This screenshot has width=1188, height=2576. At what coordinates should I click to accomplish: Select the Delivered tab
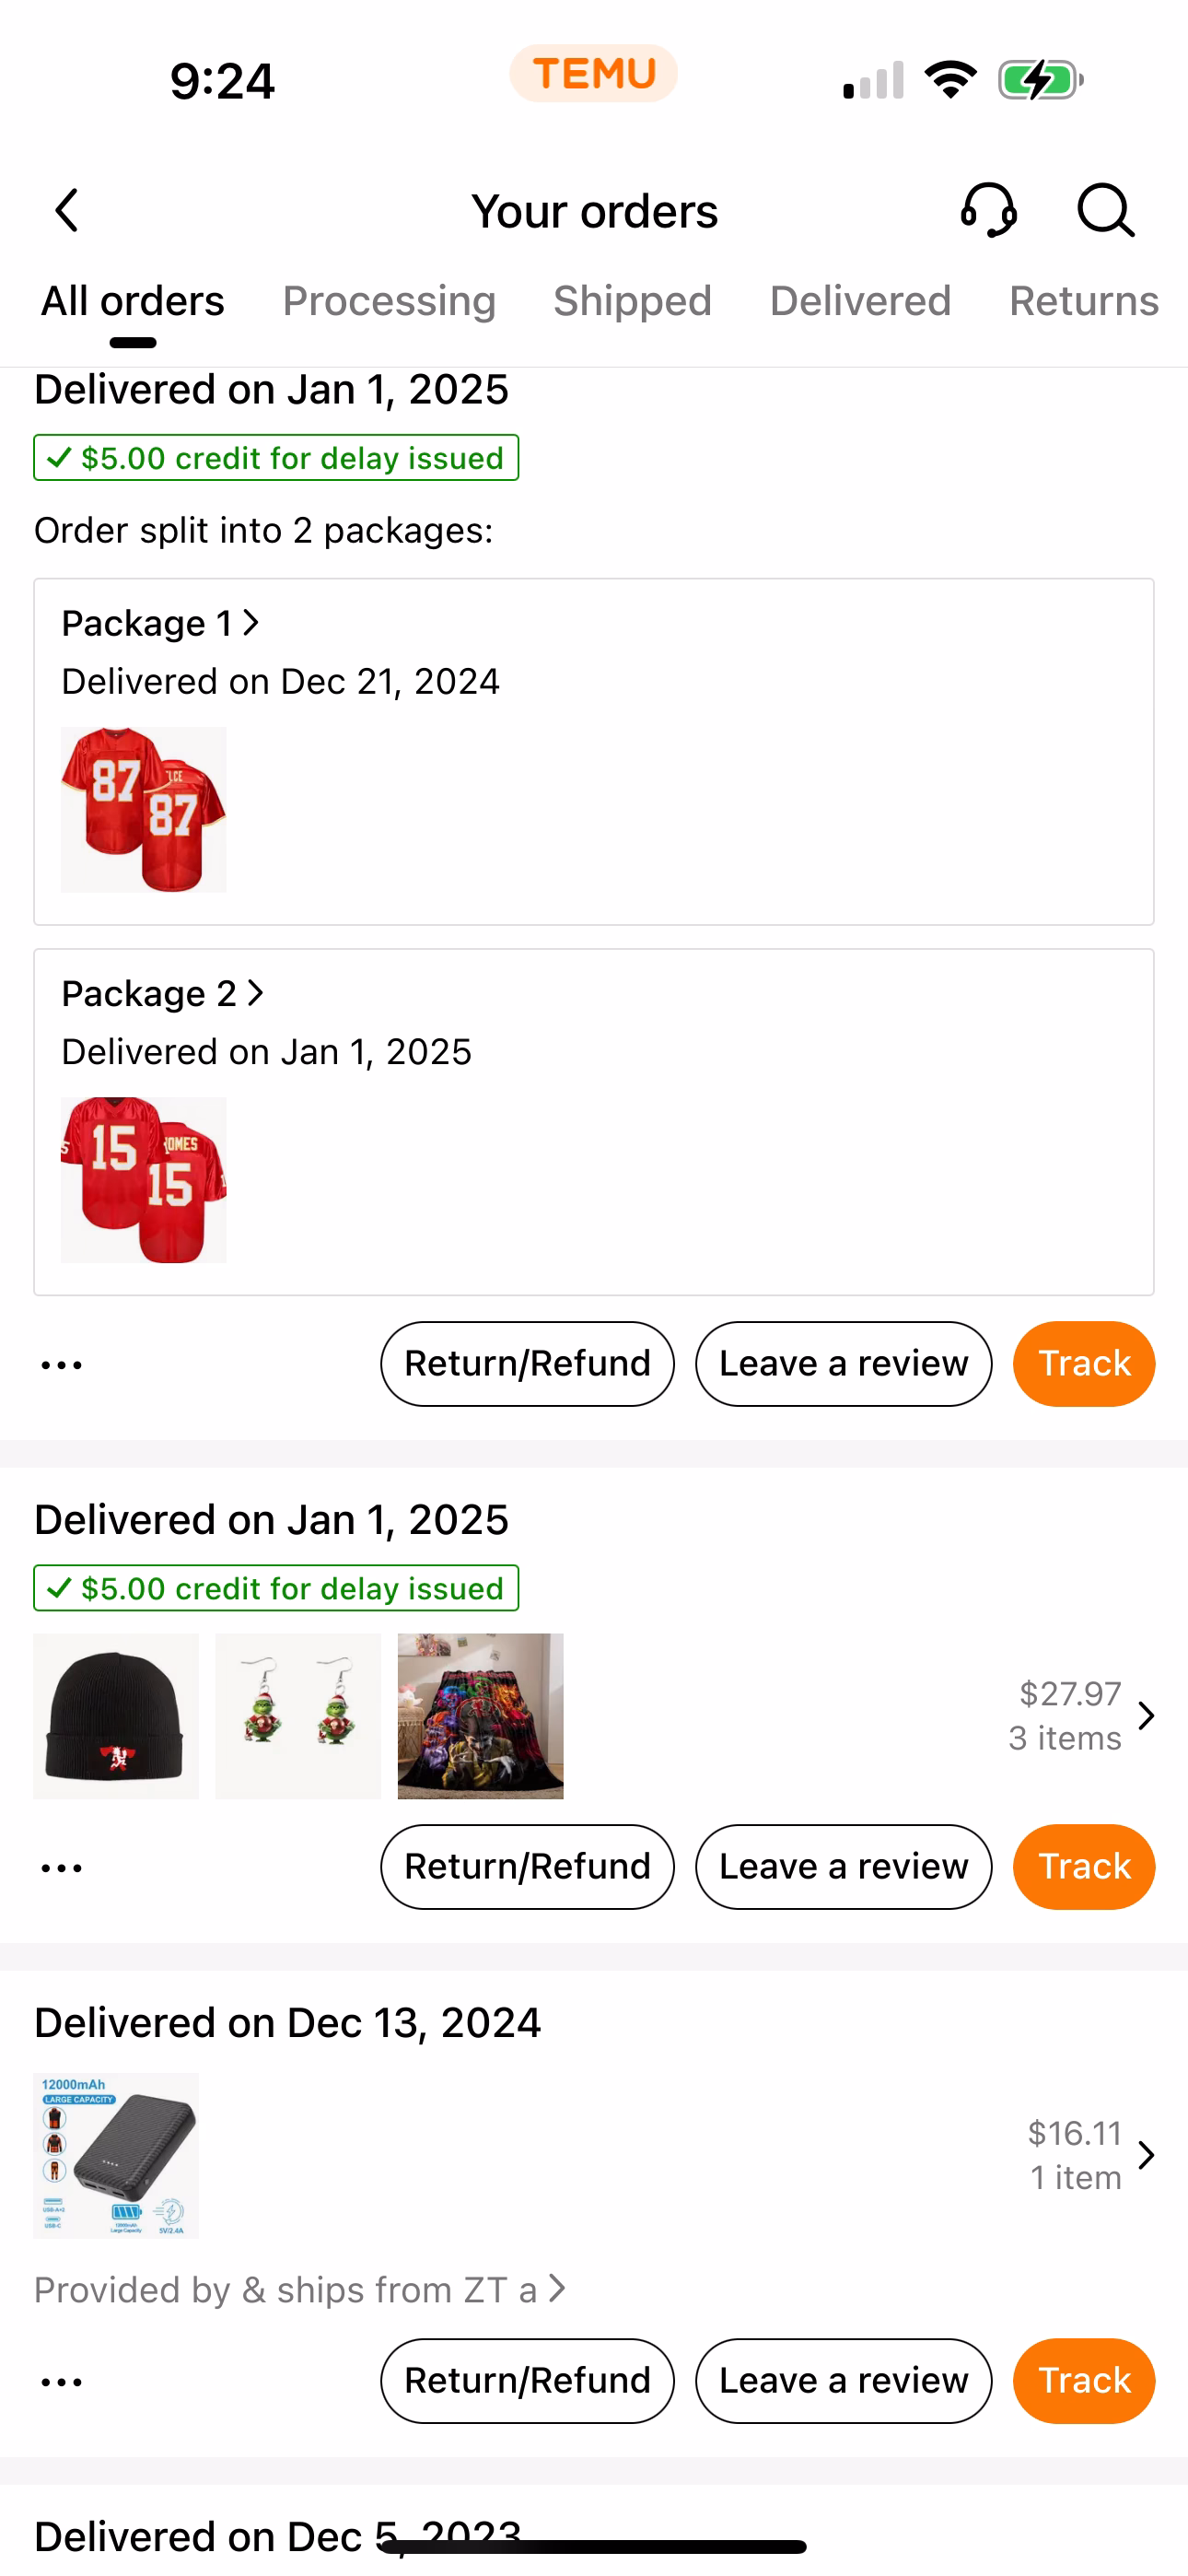point(860,301)
